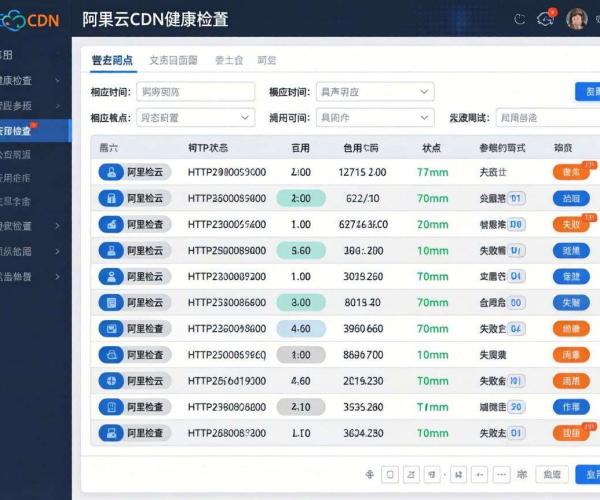Click the blue button at bottom right of pagination

[x=588, y=475]
